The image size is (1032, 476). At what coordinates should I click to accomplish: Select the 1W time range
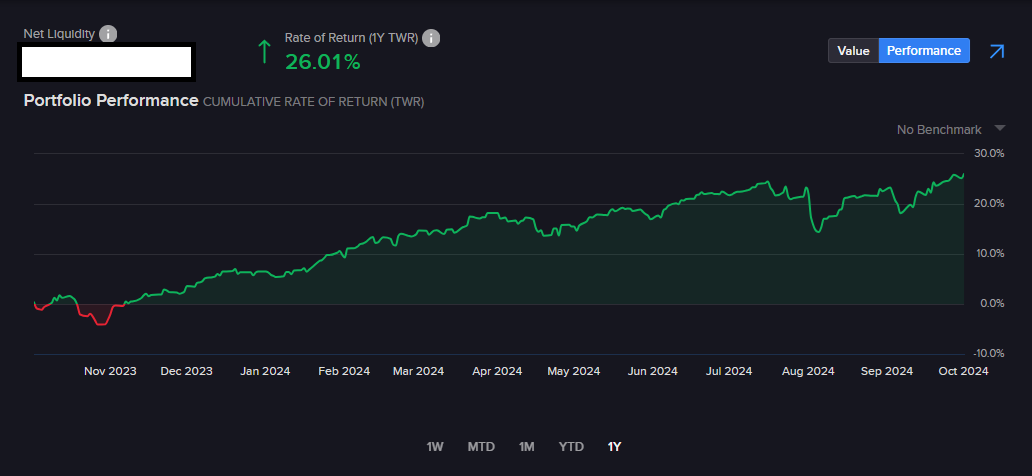(434, 446)
